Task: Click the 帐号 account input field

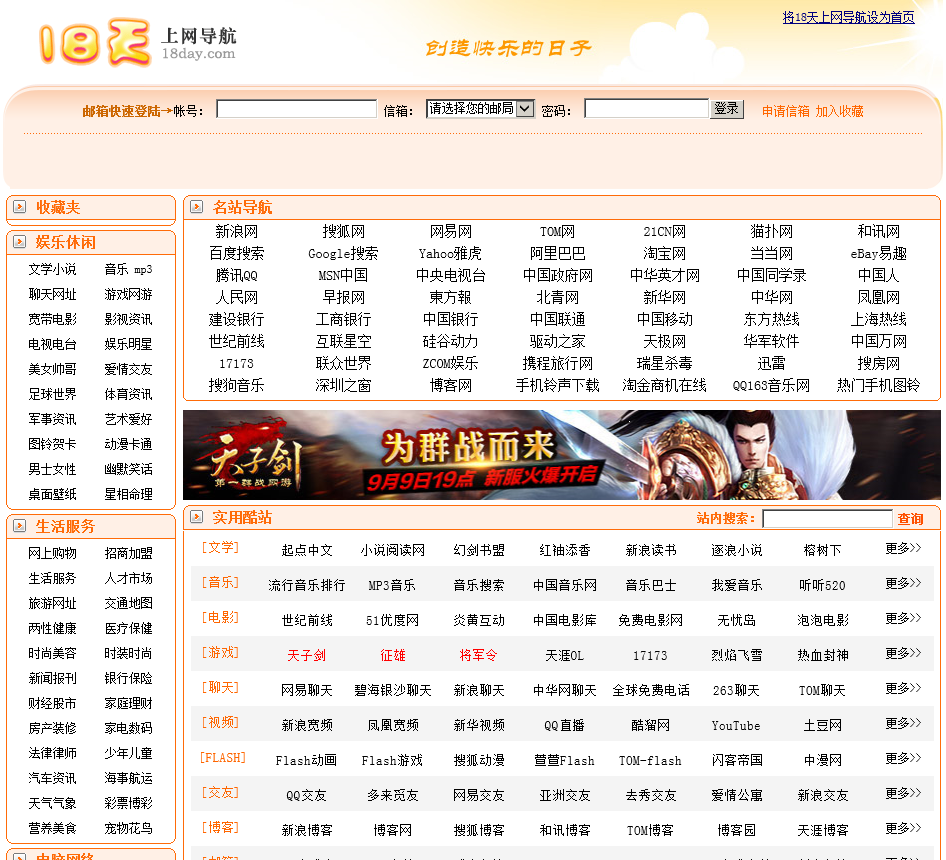Action: [296, 109]
